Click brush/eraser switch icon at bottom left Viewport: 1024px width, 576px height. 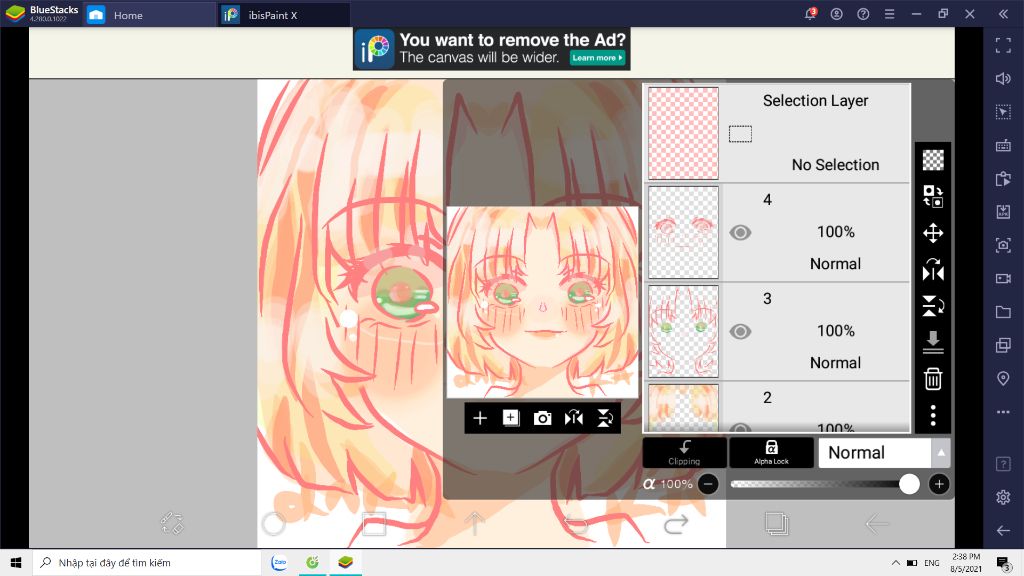click(x=172, y=523)
